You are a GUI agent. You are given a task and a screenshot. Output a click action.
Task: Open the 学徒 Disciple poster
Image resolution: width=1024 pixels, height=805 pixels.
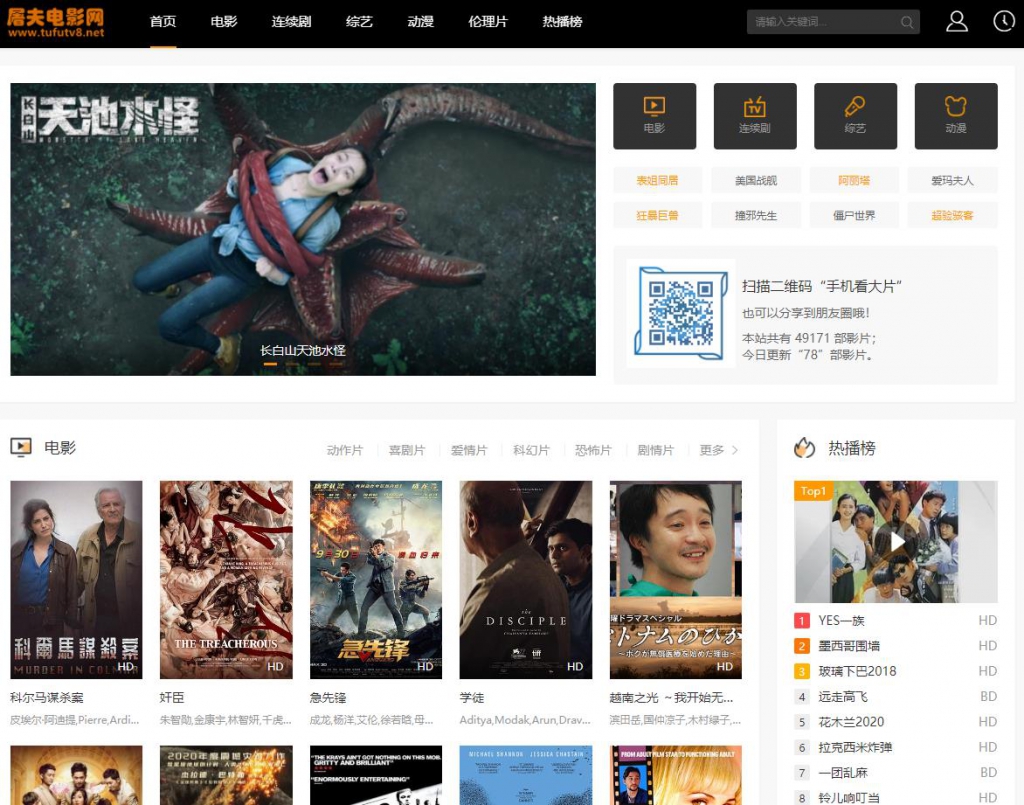click(526, 580)
